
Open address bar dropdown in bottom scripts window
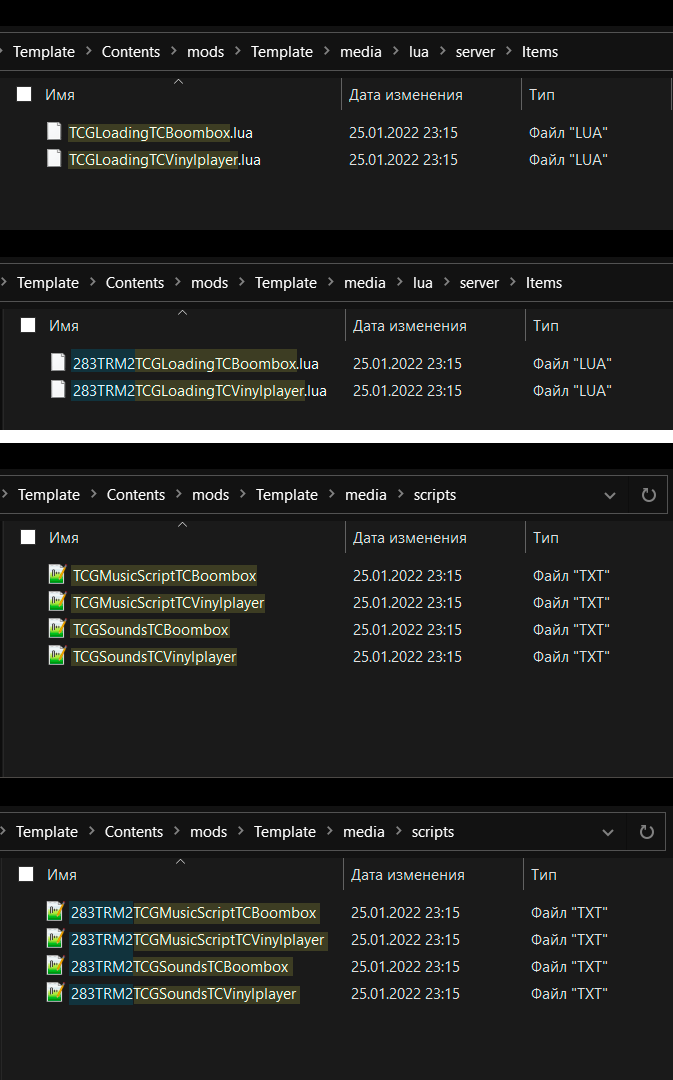pos(608,832)
